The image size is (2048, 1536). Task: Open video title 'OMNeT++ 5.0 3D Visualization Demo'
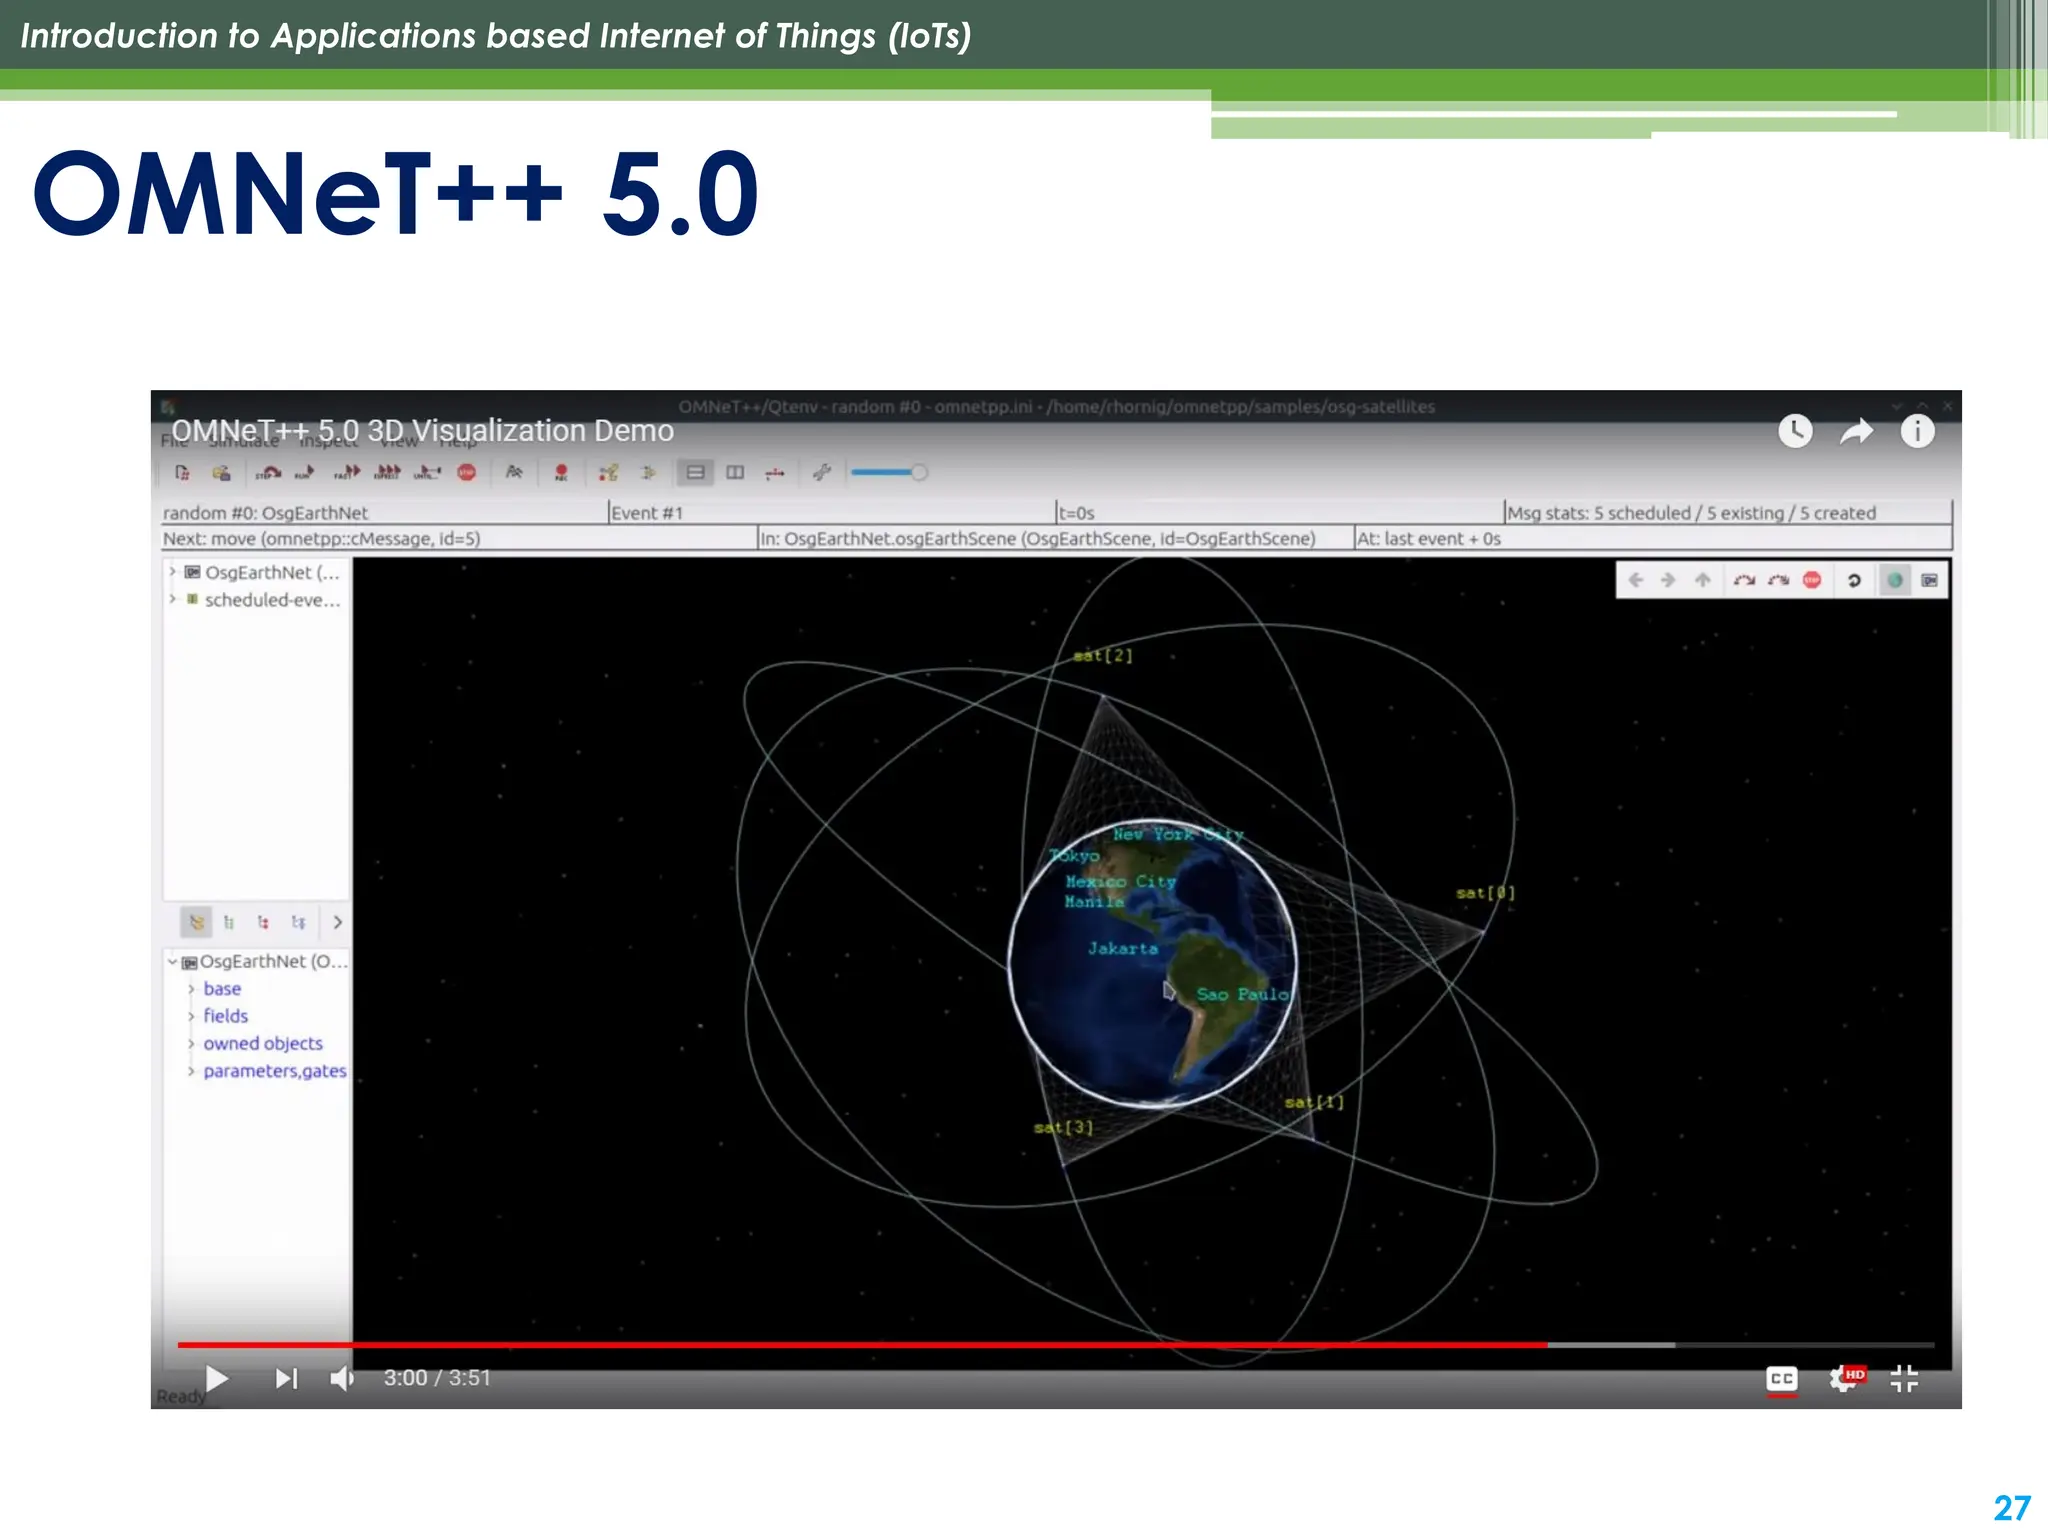click(x=422, y=431)
